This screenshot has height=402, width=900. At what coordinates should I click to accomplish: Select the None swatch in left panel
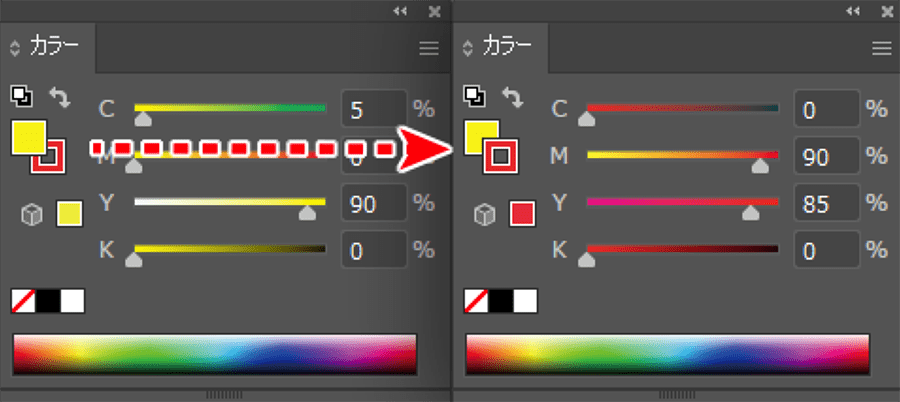click(x=24, y=301)
